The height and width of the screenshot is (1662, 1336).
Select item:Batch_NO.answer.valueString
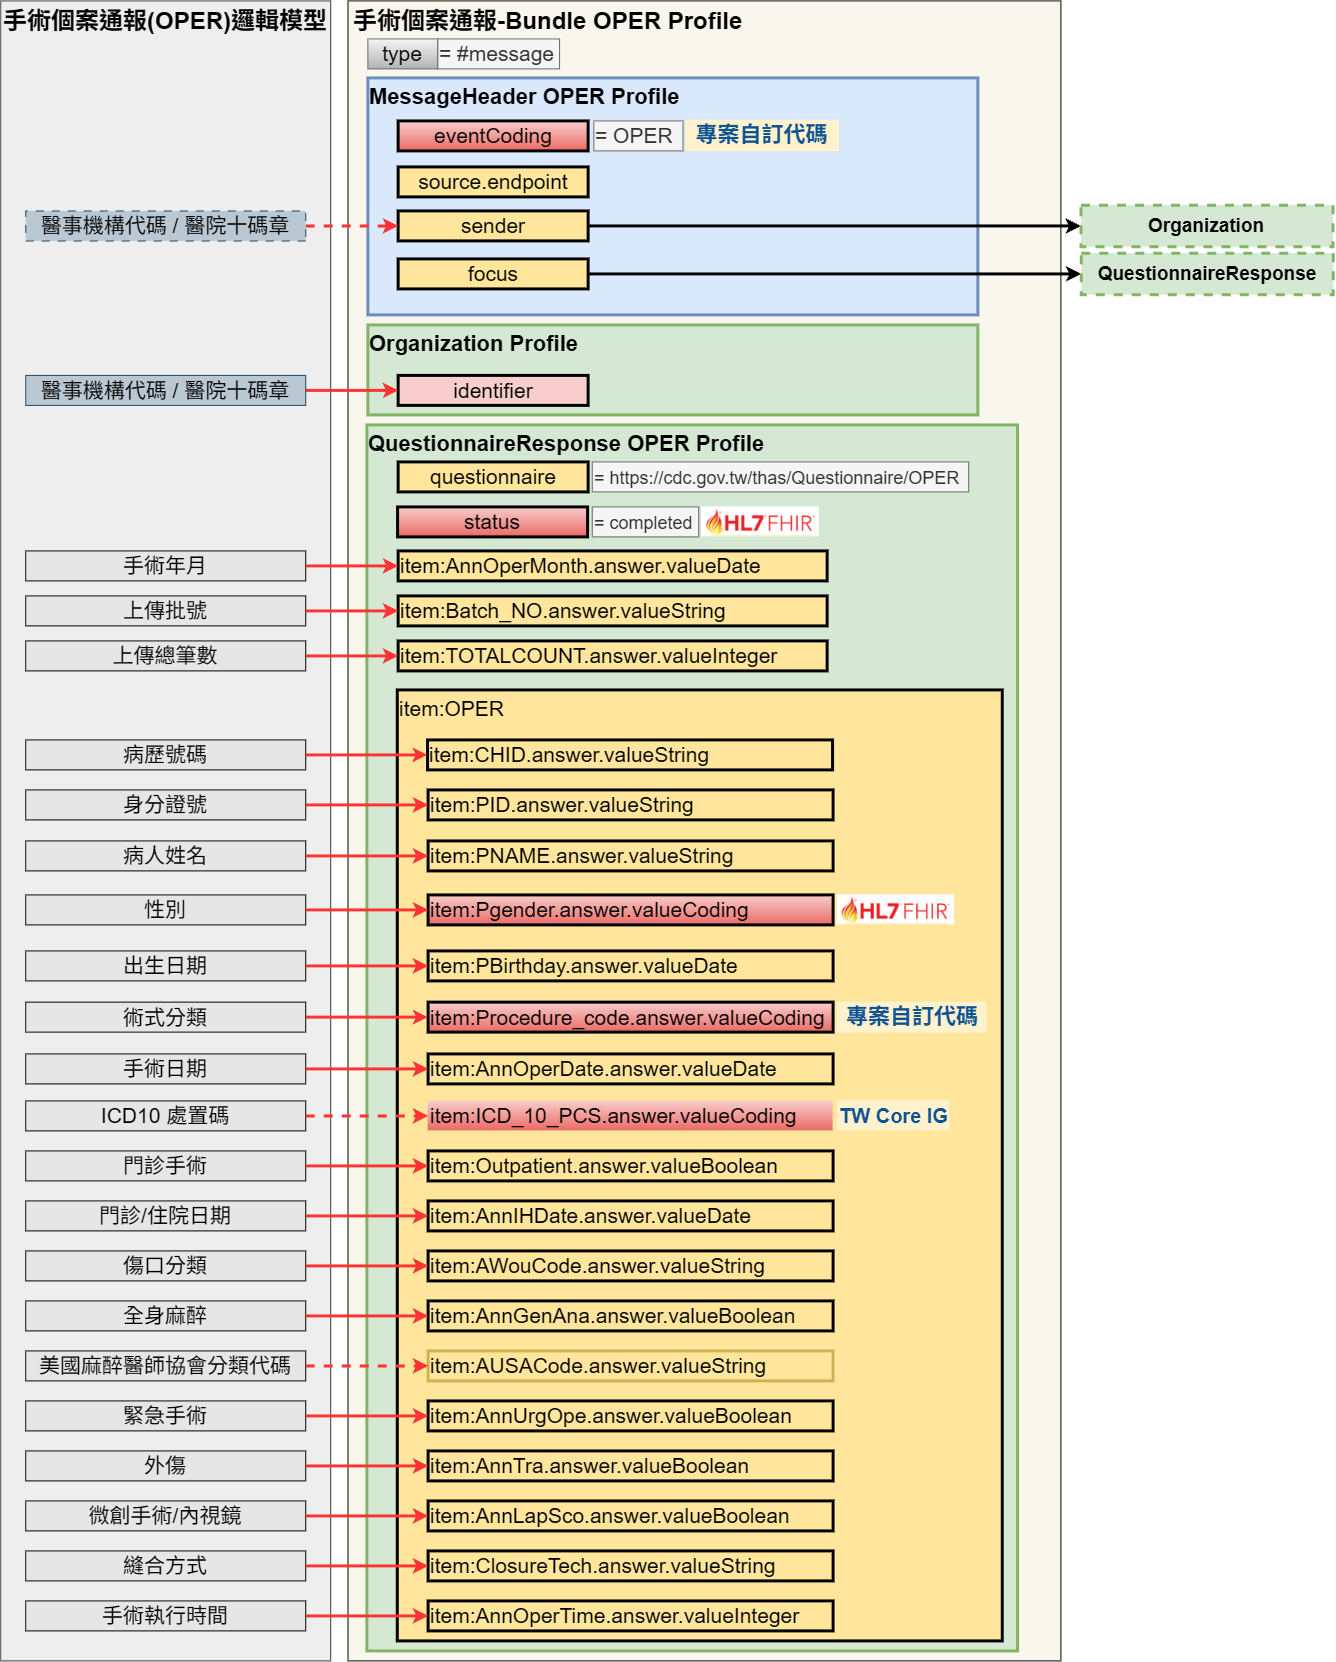[612, 611]
